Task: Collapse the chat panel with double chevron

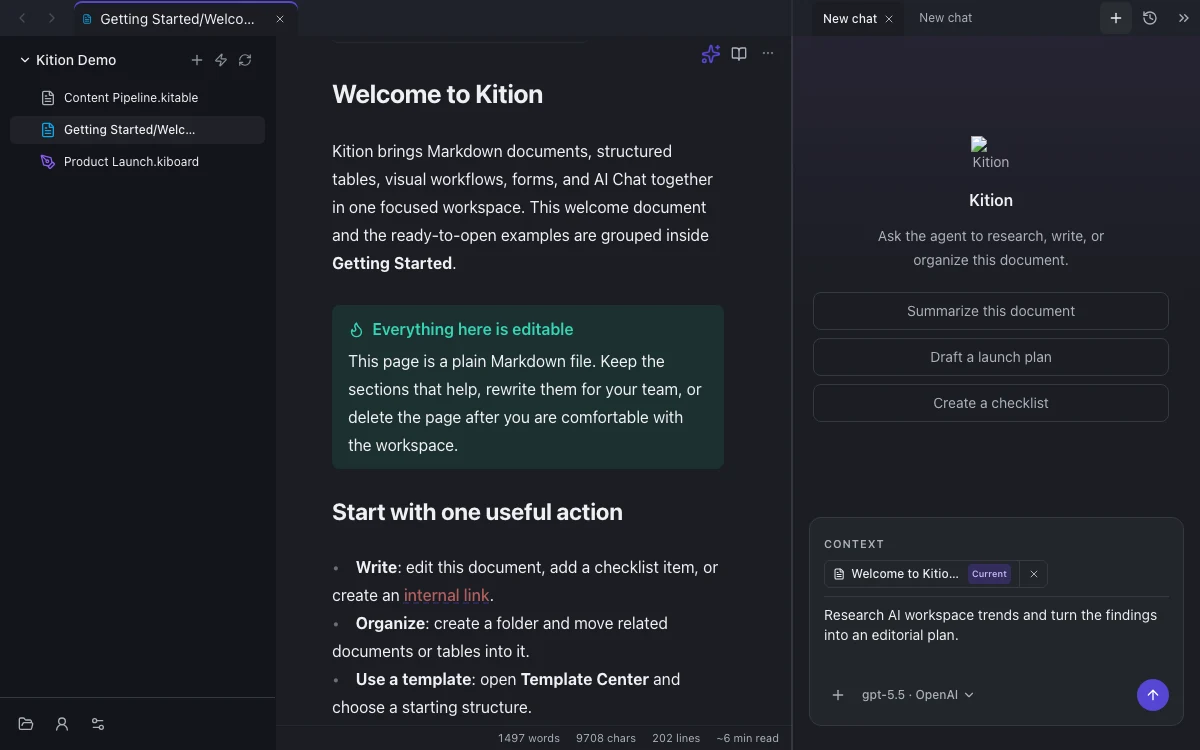Action: pyautogui.click(x=1184, y=18)
